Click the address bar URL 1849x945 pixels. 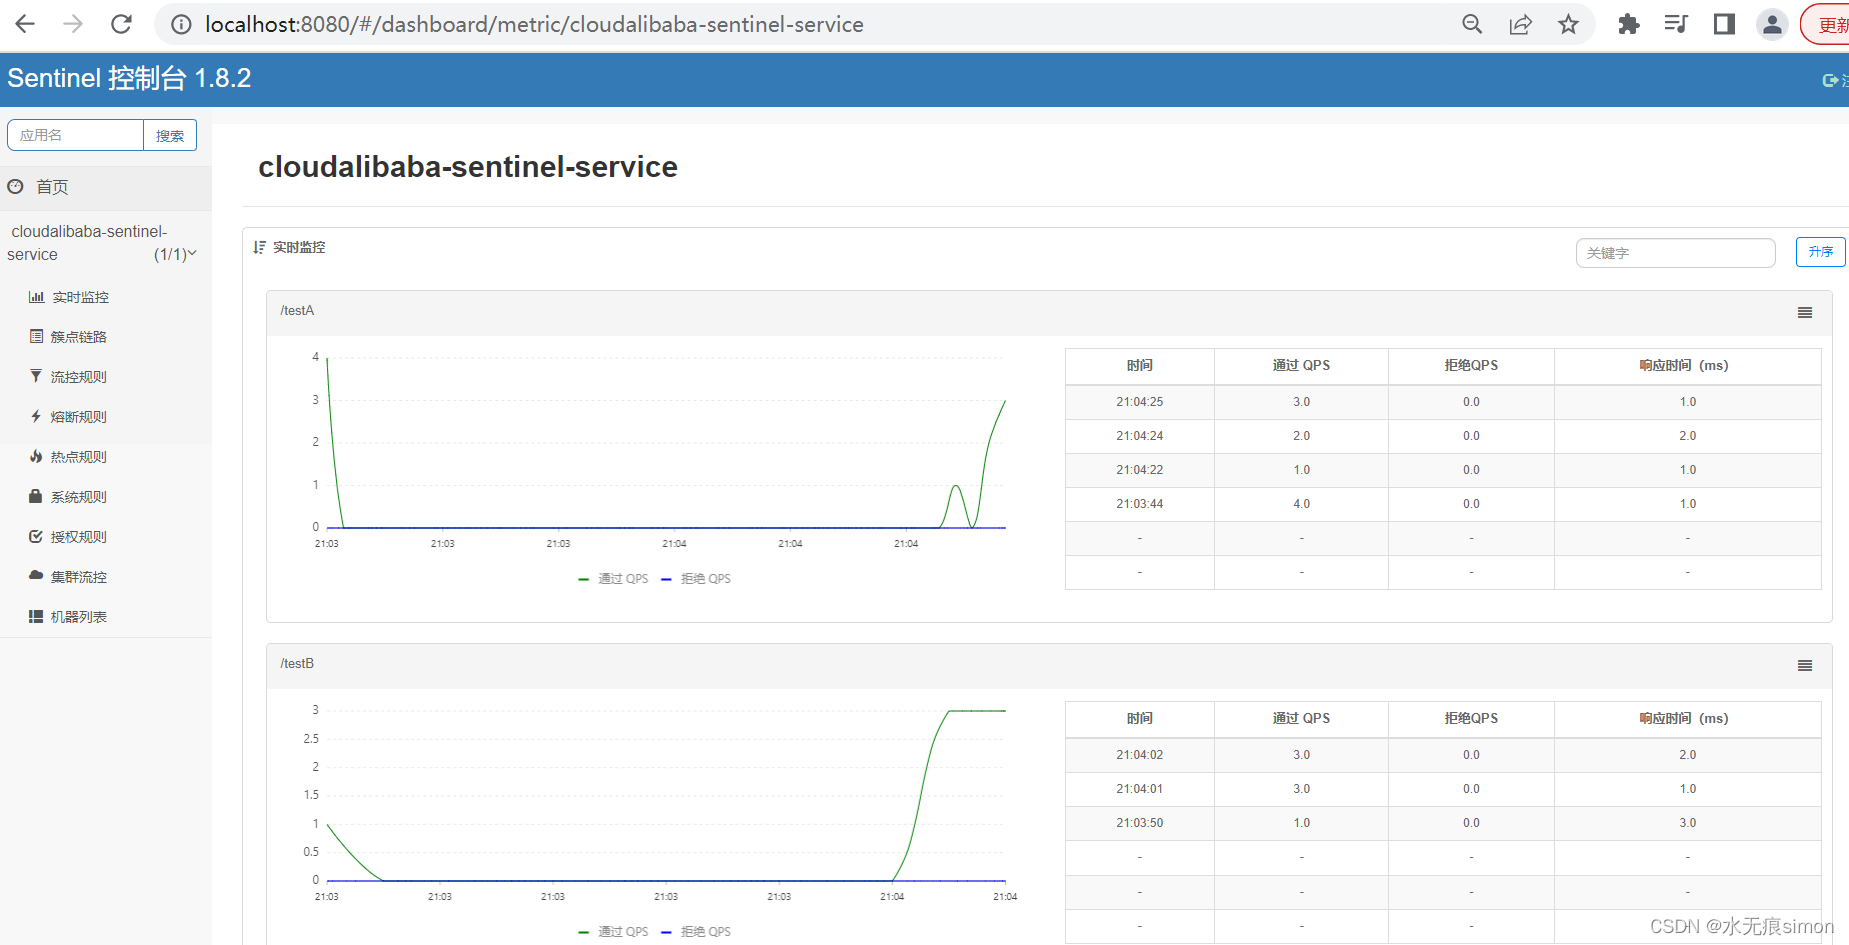click(x=534, y=25)
